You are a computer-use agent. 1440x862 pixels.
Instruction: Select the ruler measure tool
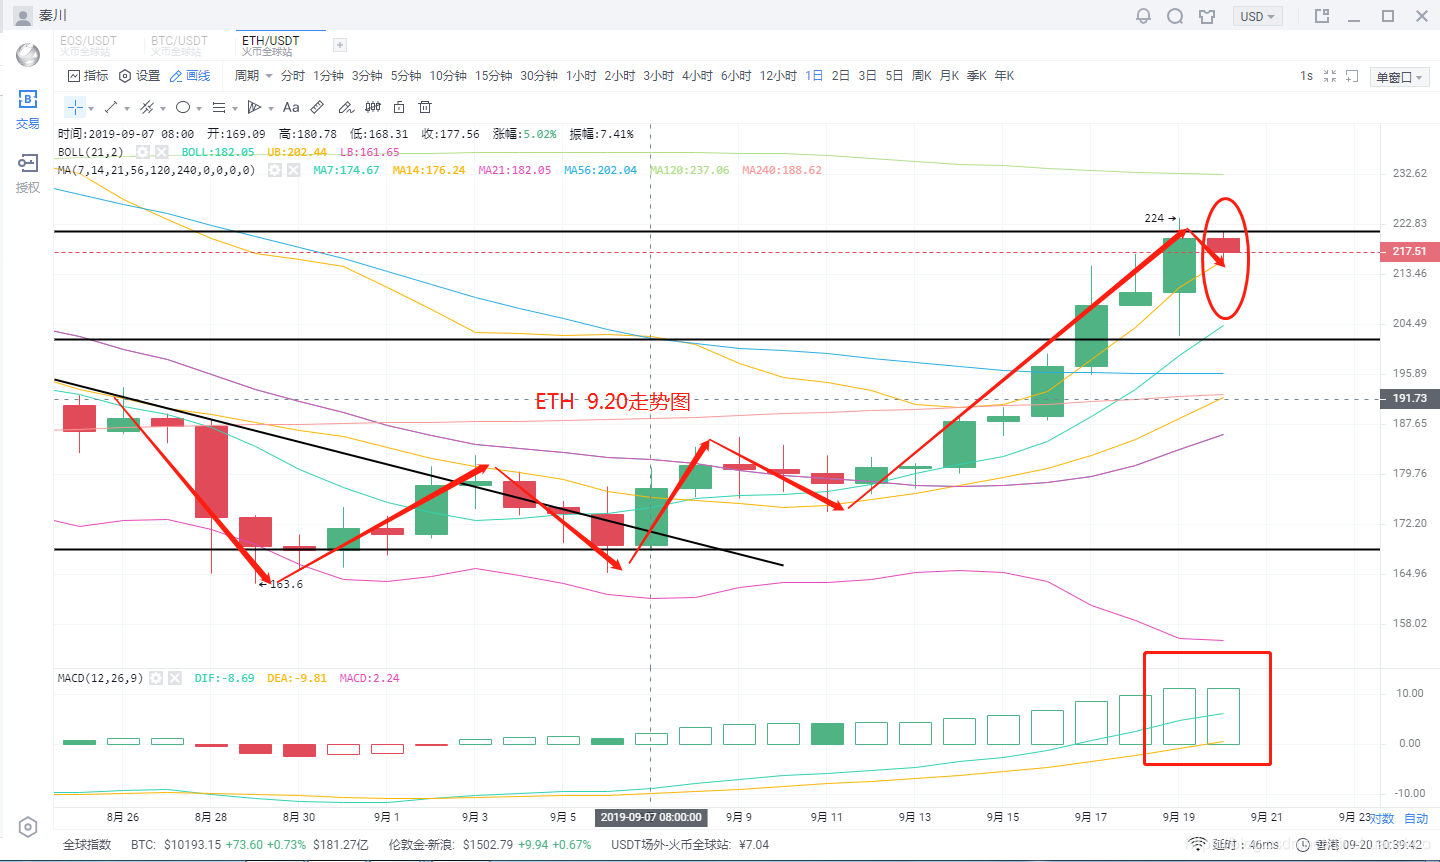coord(317,107)
